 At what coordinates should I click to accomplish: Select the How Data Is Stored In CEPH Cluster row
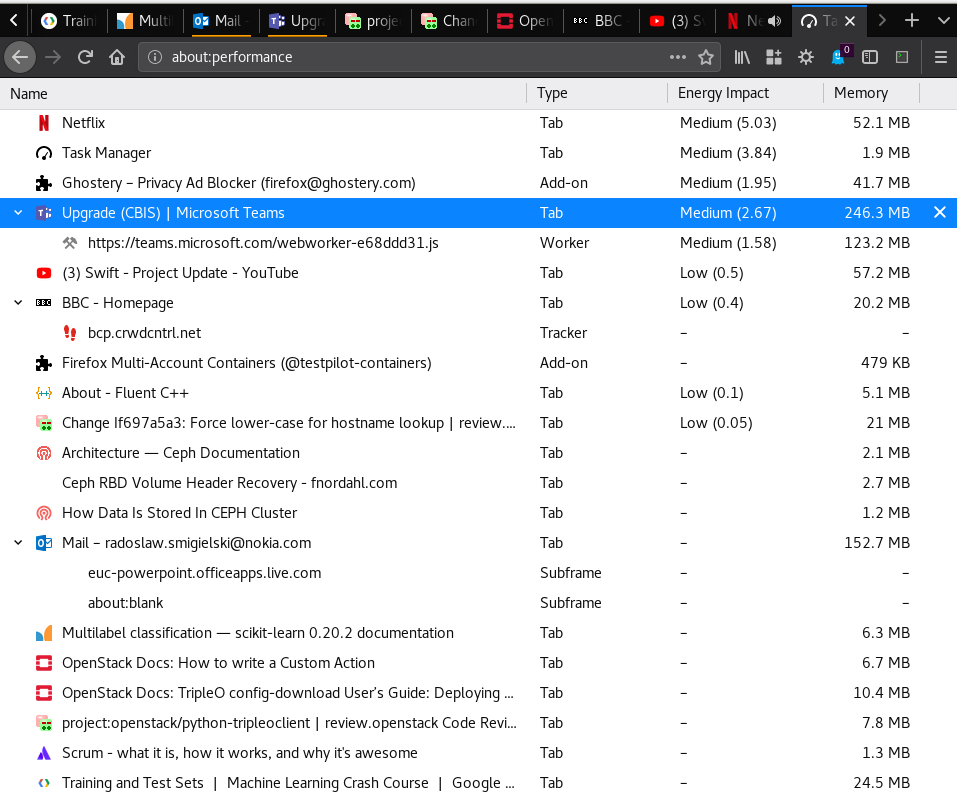click(x=478, y=513)
